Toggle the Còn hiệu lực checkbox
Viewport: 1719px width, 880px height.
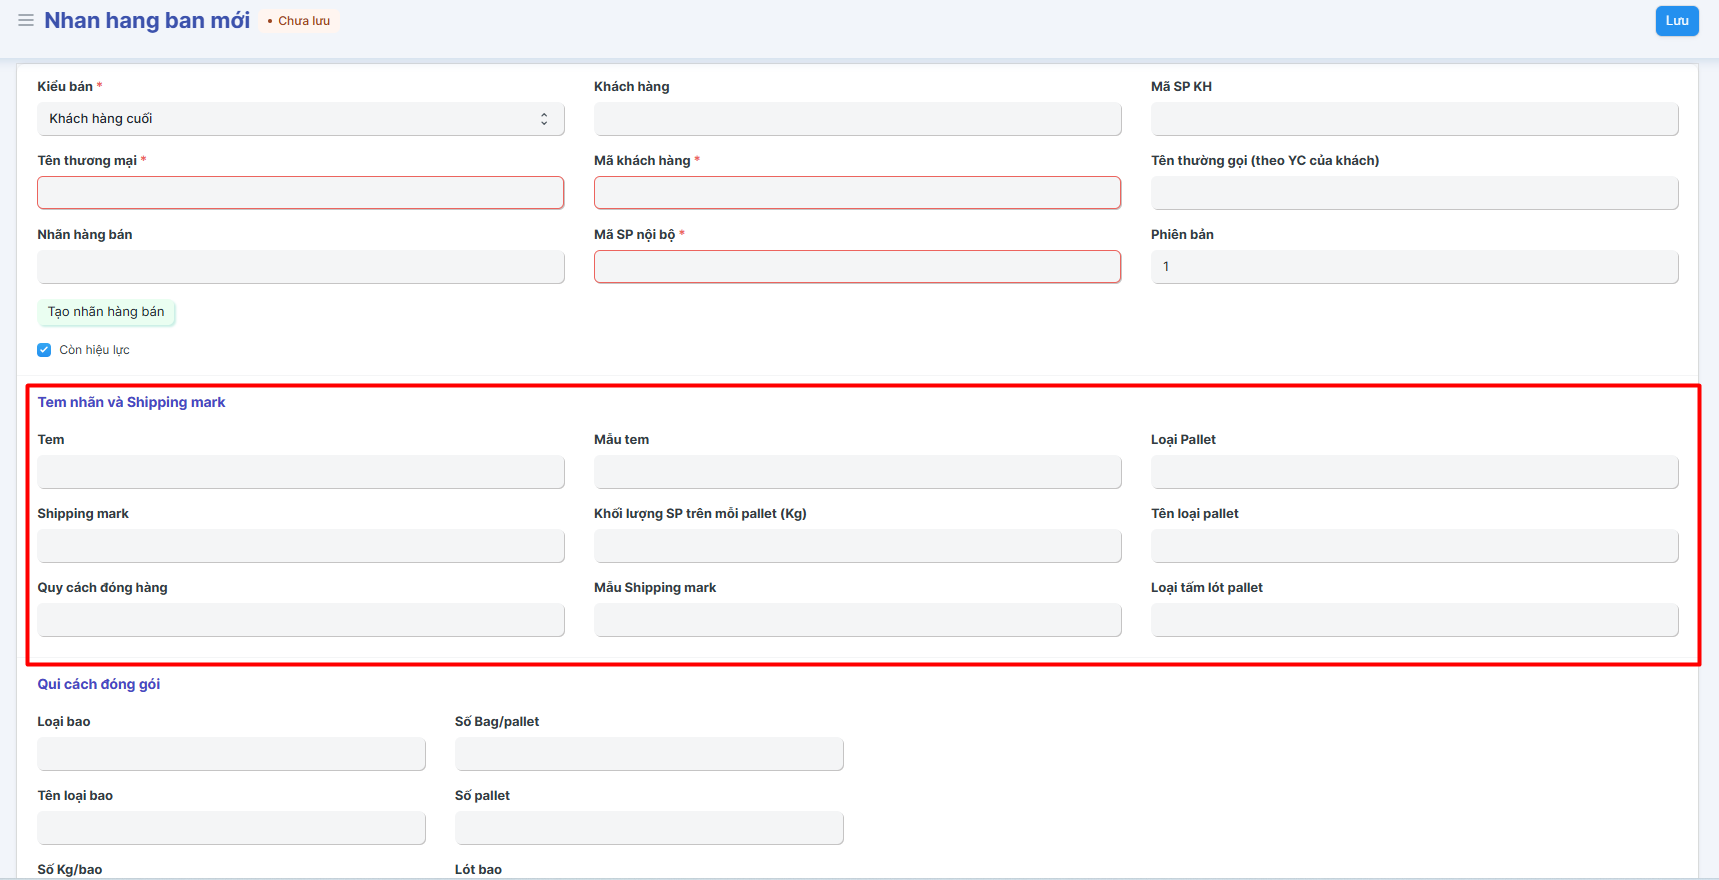pos(44,350)
